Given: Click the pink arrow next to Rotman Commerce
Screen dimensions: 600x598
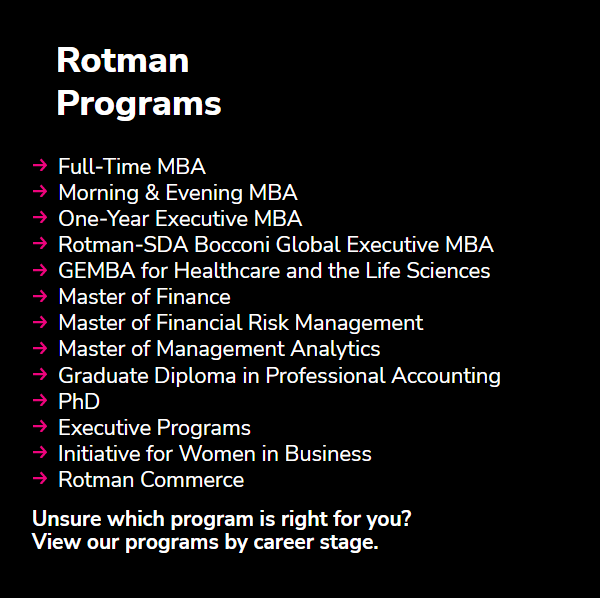Looking at the screenshot, I should coord(40,479).
